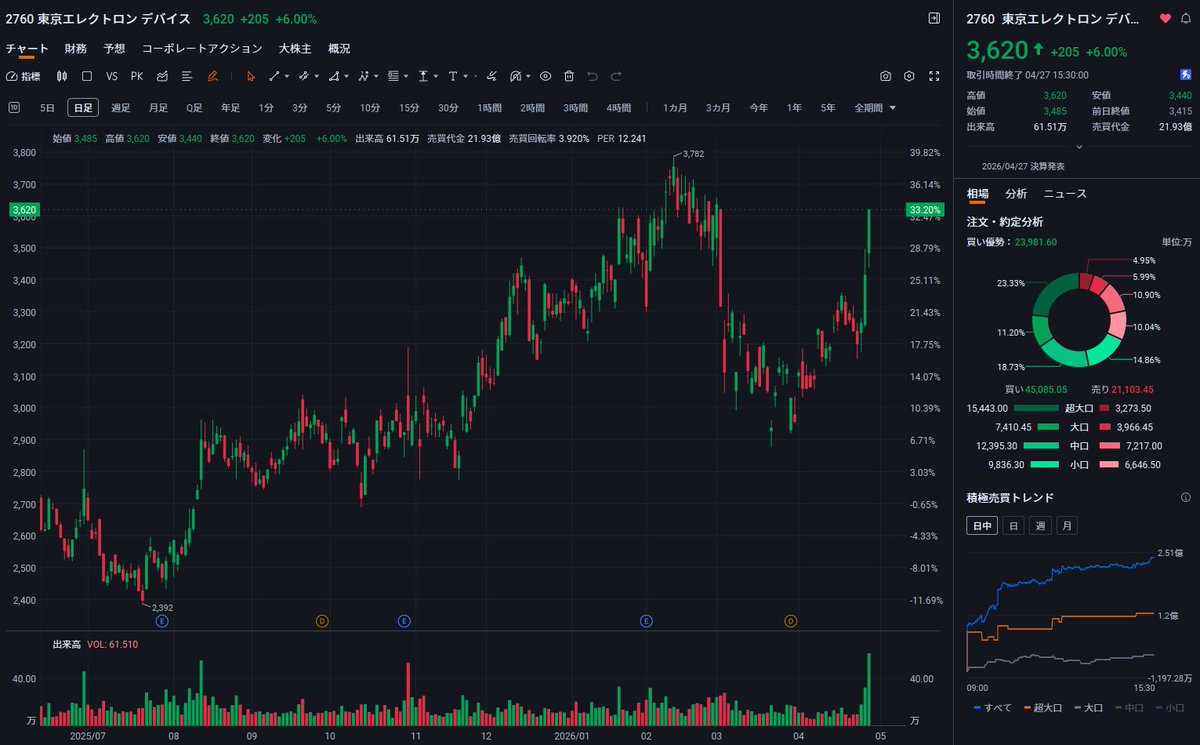Change the candlestick chart type icon

62,76
